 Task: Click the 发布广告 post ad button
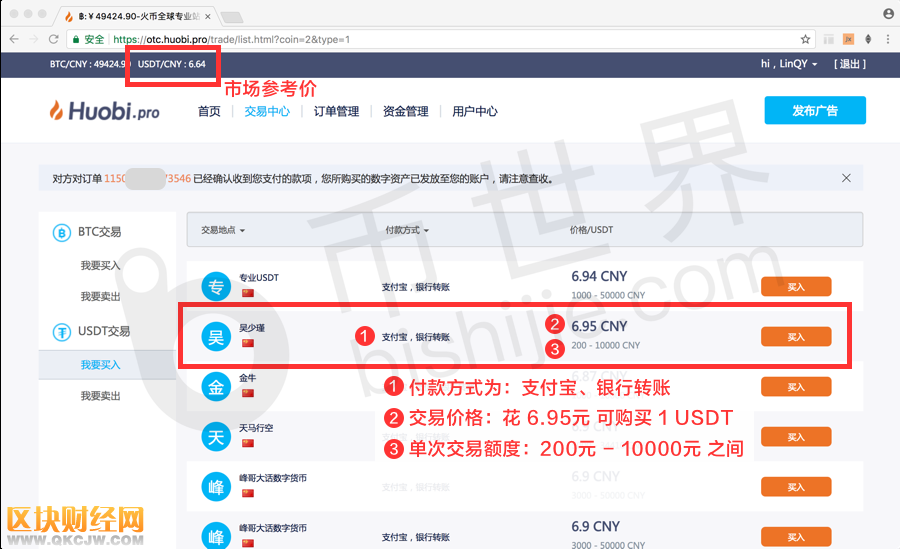[x=815, y=110]
